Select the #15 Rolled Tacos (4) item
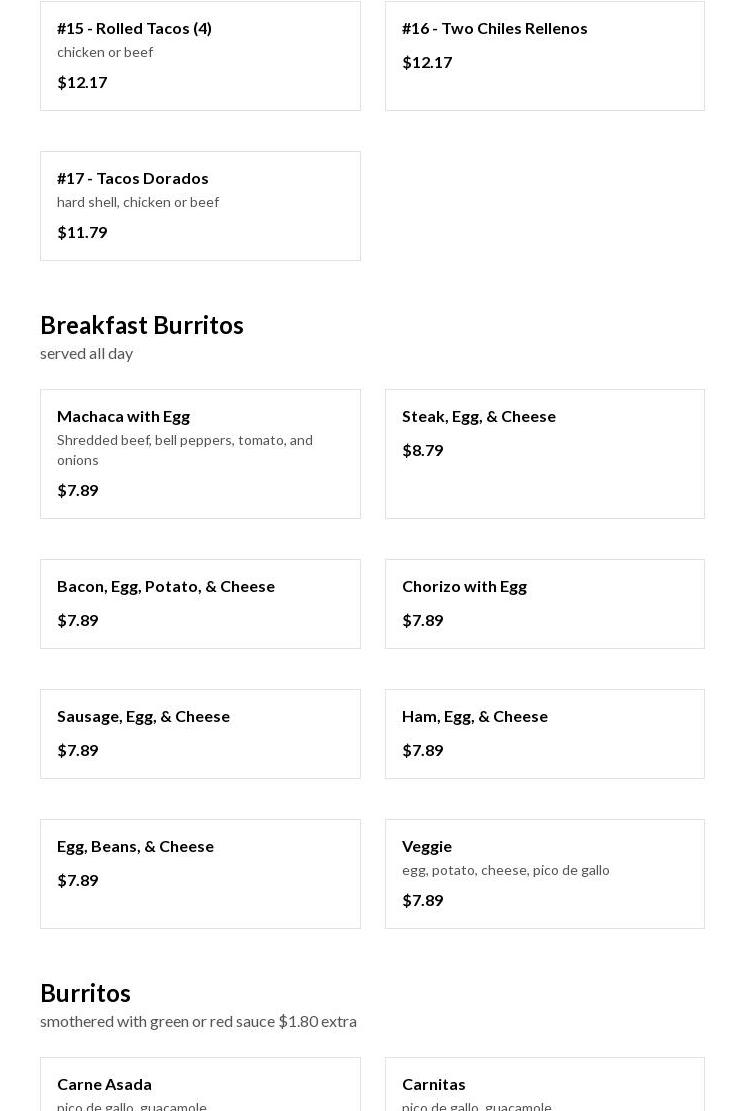 click(x=200, y=55)
